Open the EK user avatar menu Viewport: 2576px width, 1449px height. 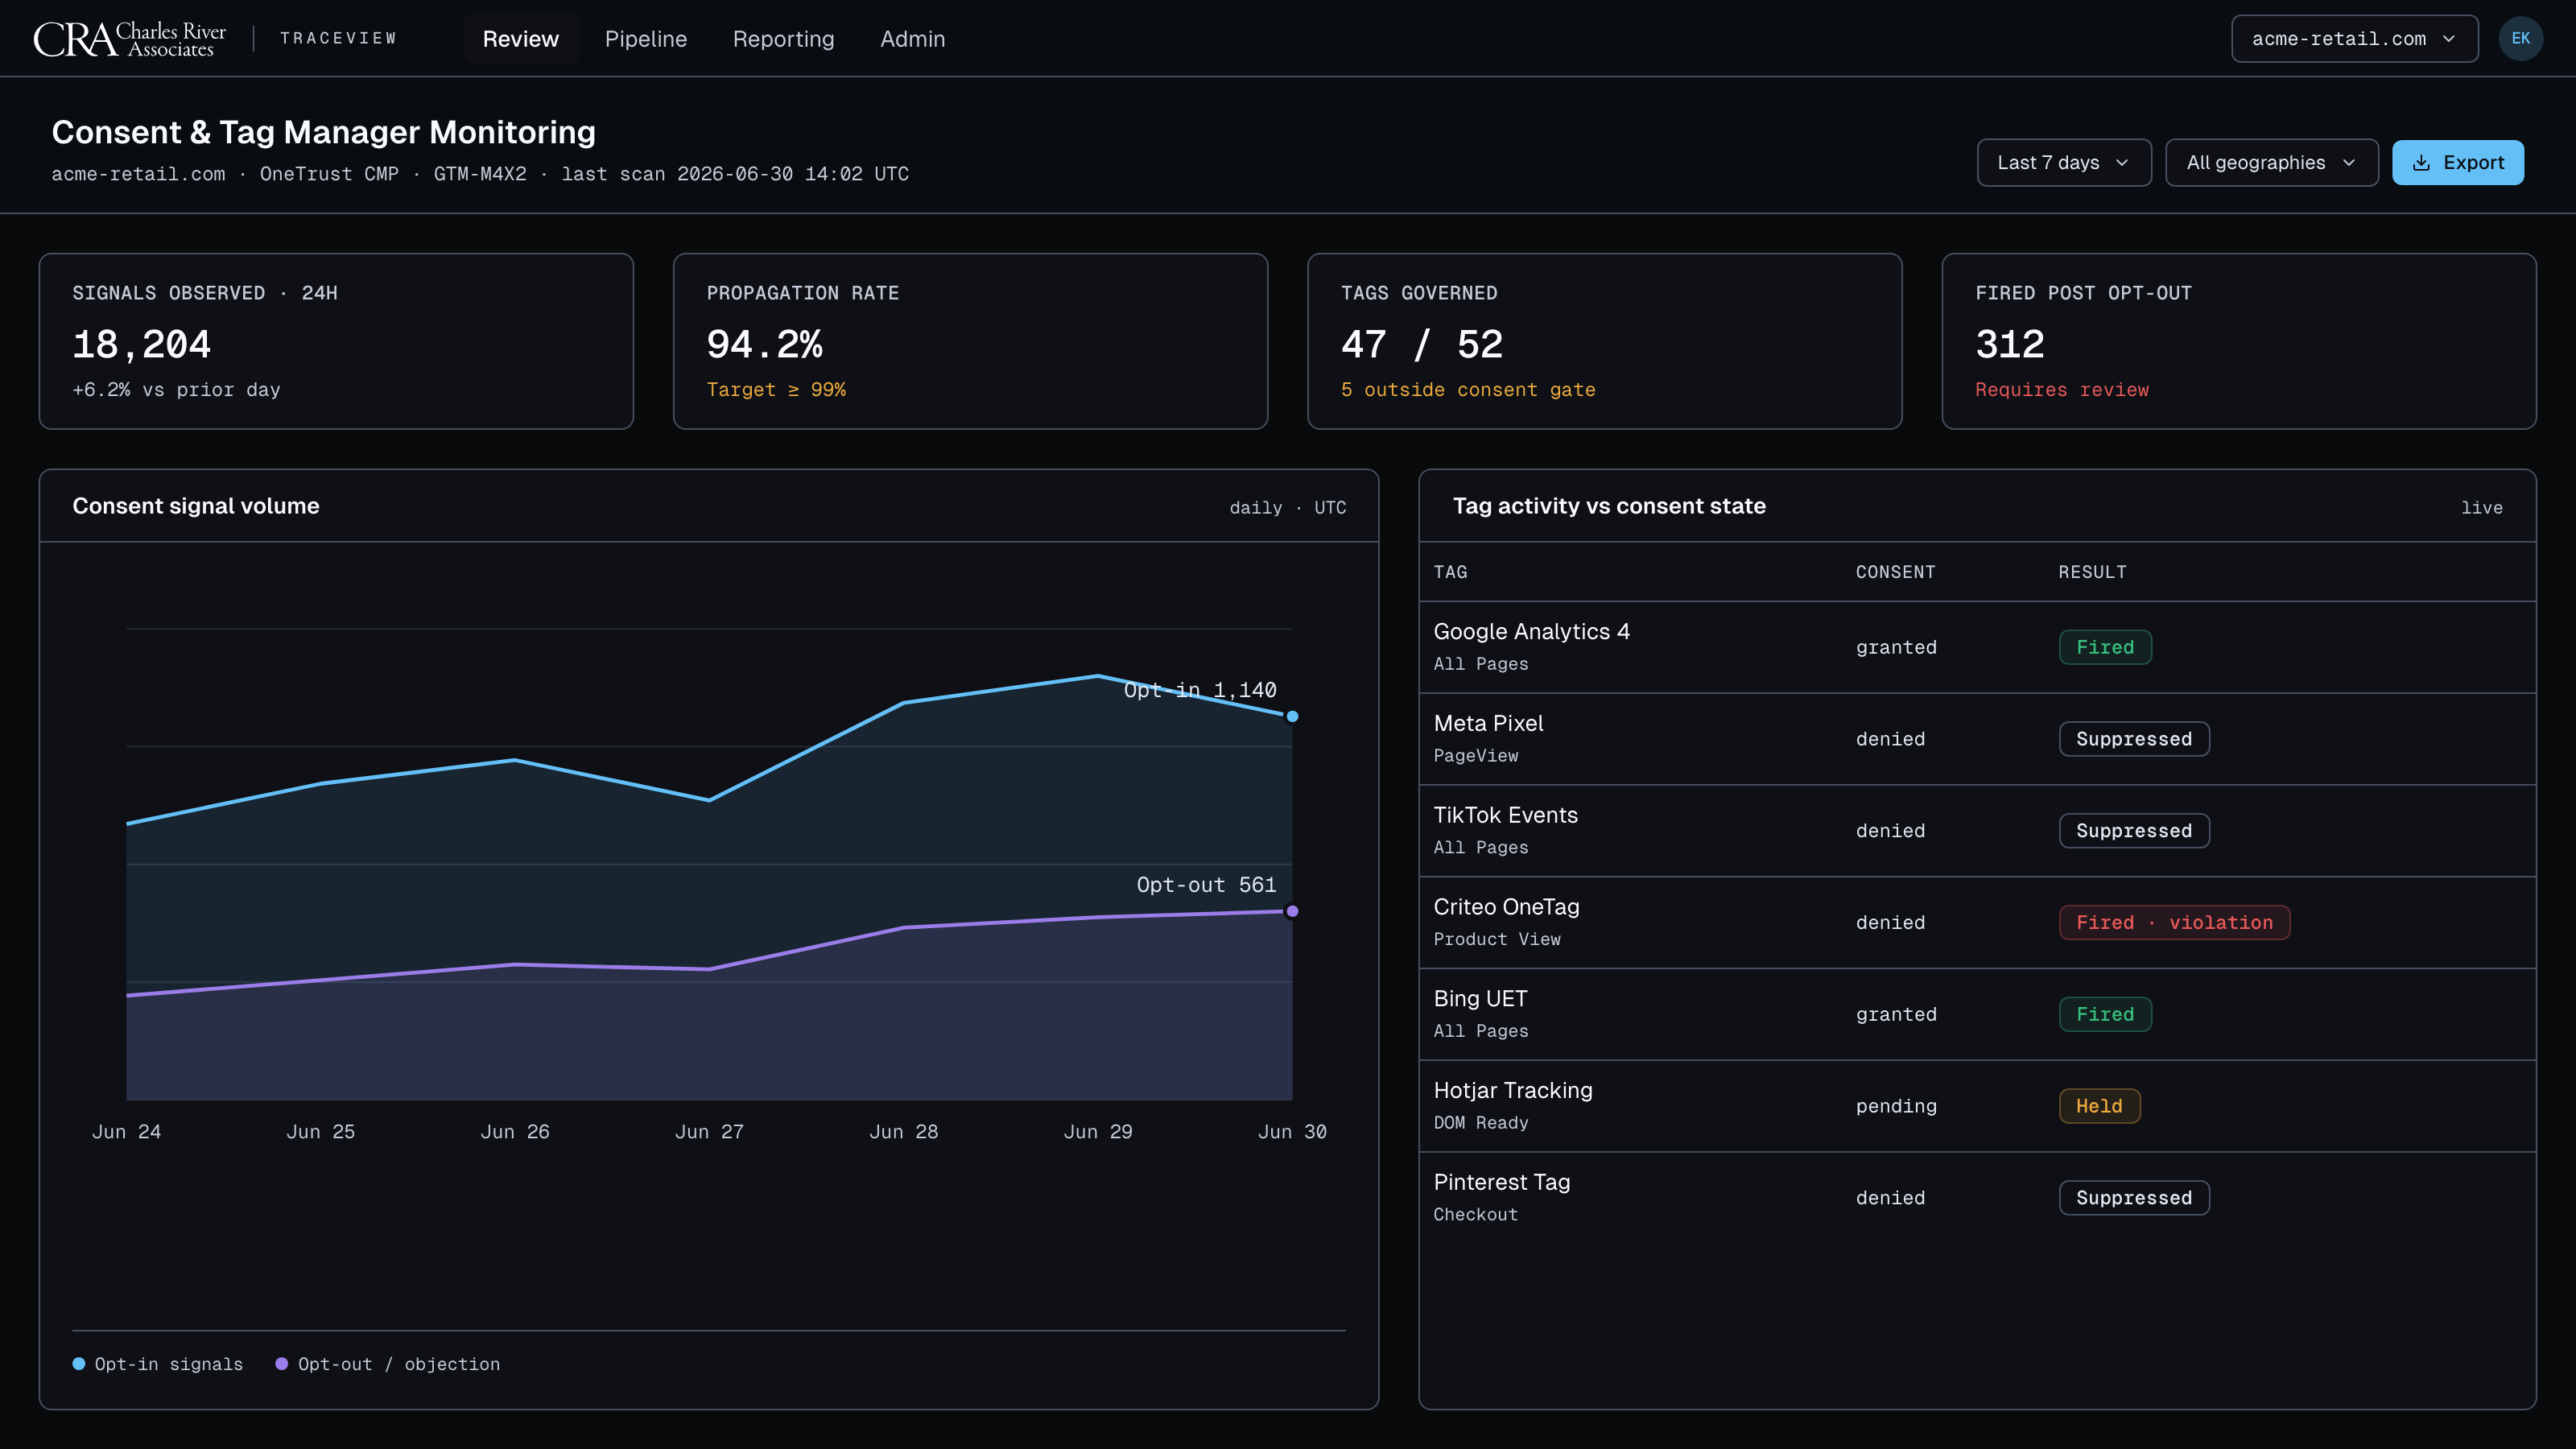coord(2520,39)
